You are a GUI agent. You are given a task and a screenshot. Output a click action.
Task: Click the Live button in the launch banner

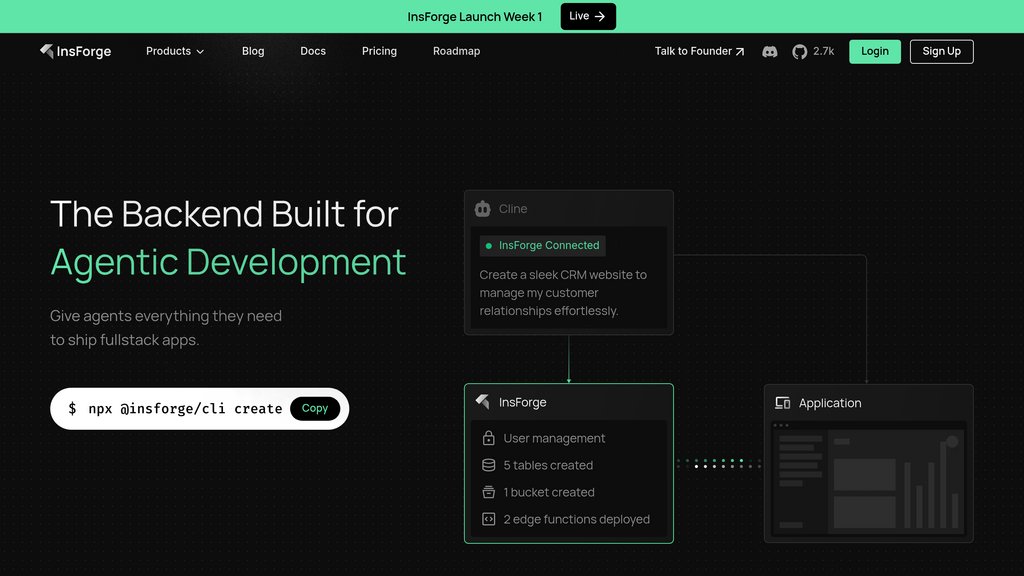tap(587, 16)
